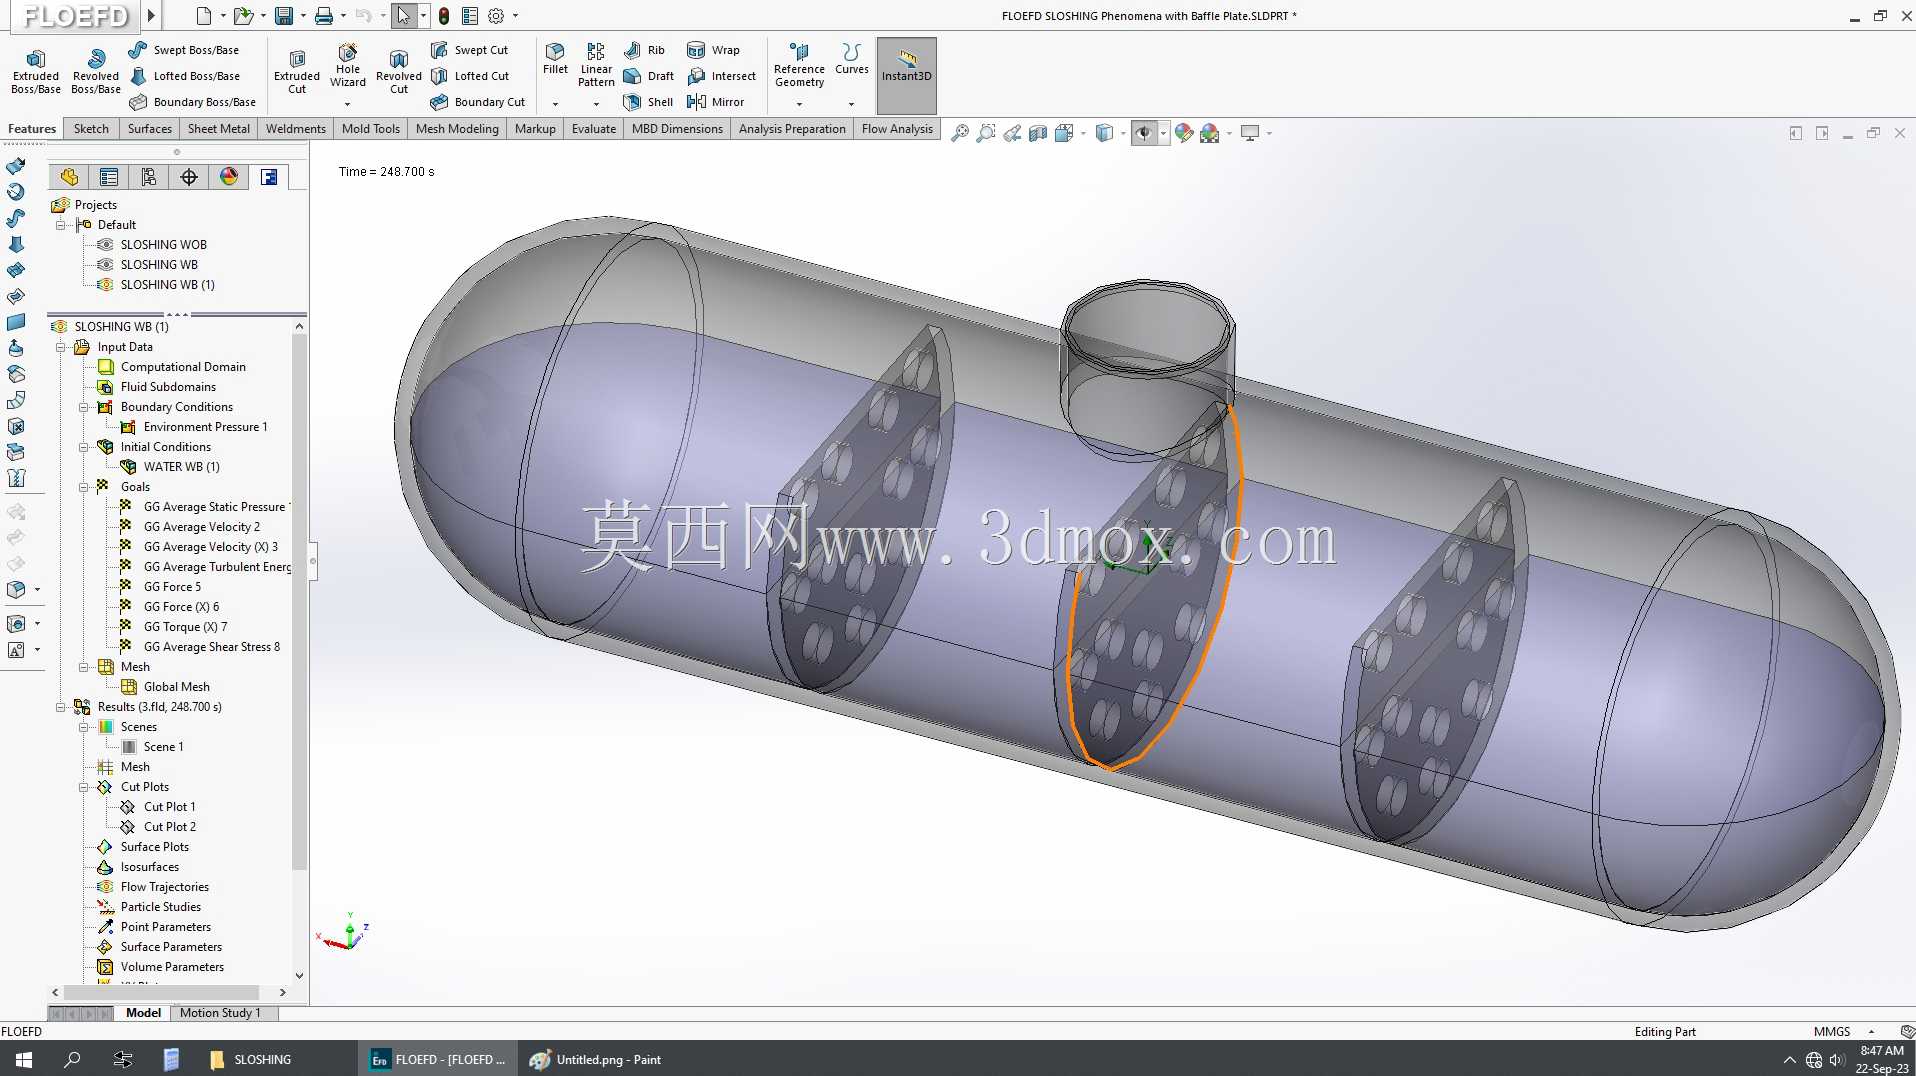Activate the Extruded Cut tool
Viewport: 1916px width, 1076px height.
297,72
